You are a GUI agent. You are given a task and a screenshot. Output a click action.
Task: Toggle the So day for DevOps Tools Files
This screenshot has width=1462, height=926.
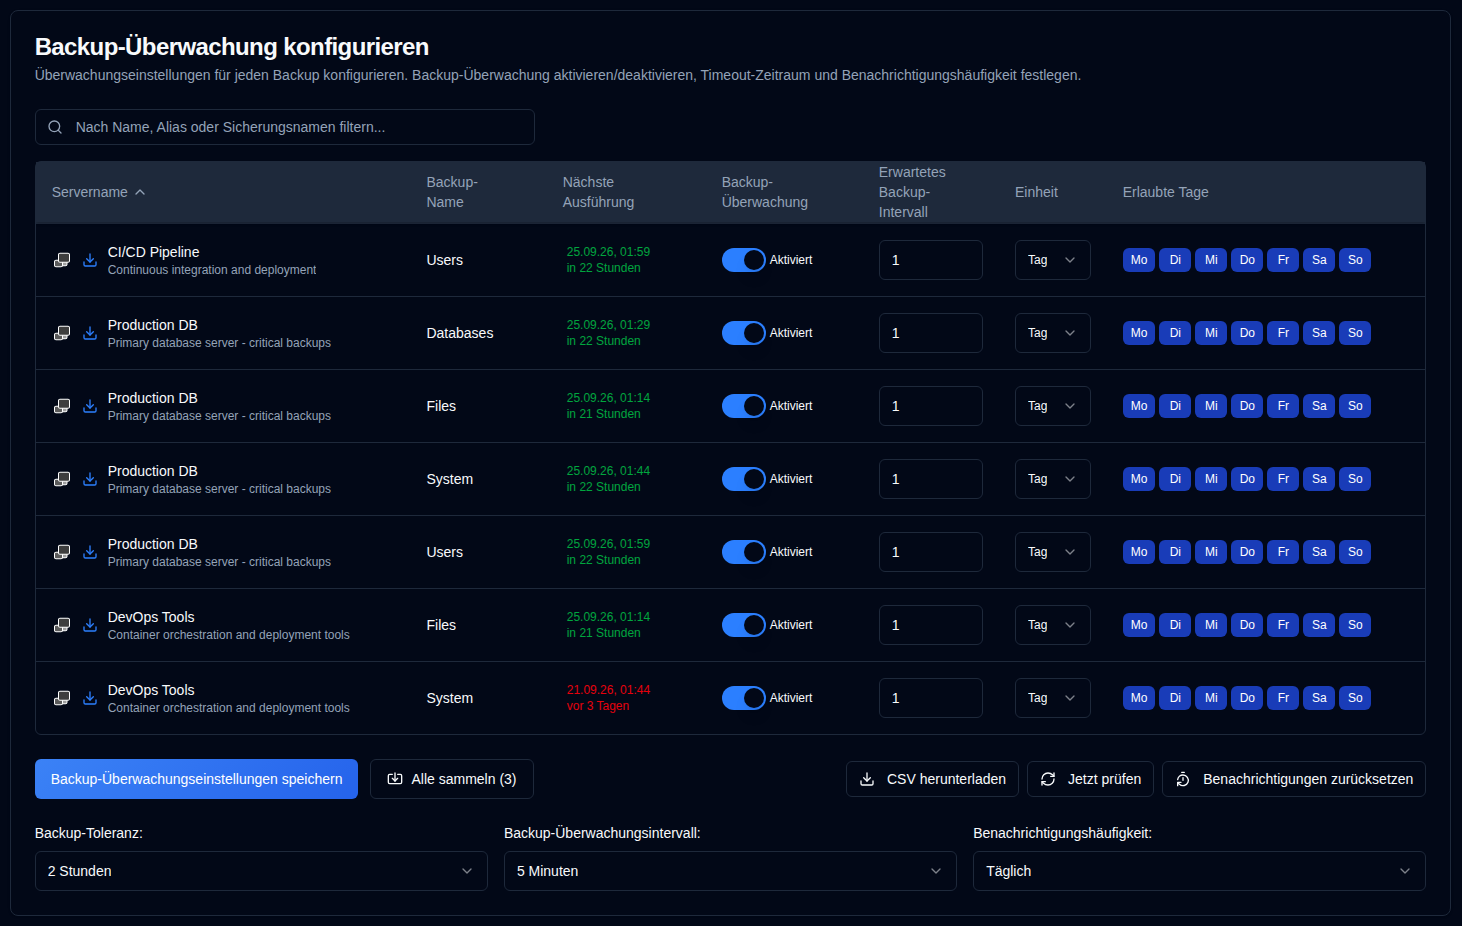(x=1355, y=625)
